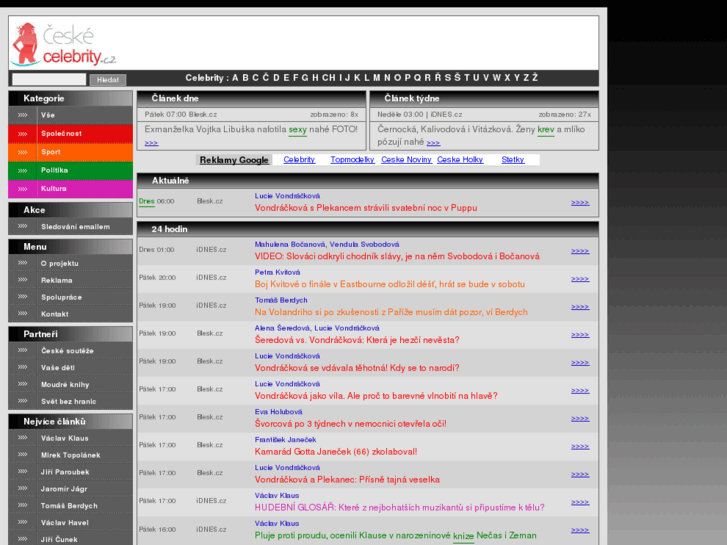
Task: Click the Reklamy Google label
Action: [x=234, y=160]
